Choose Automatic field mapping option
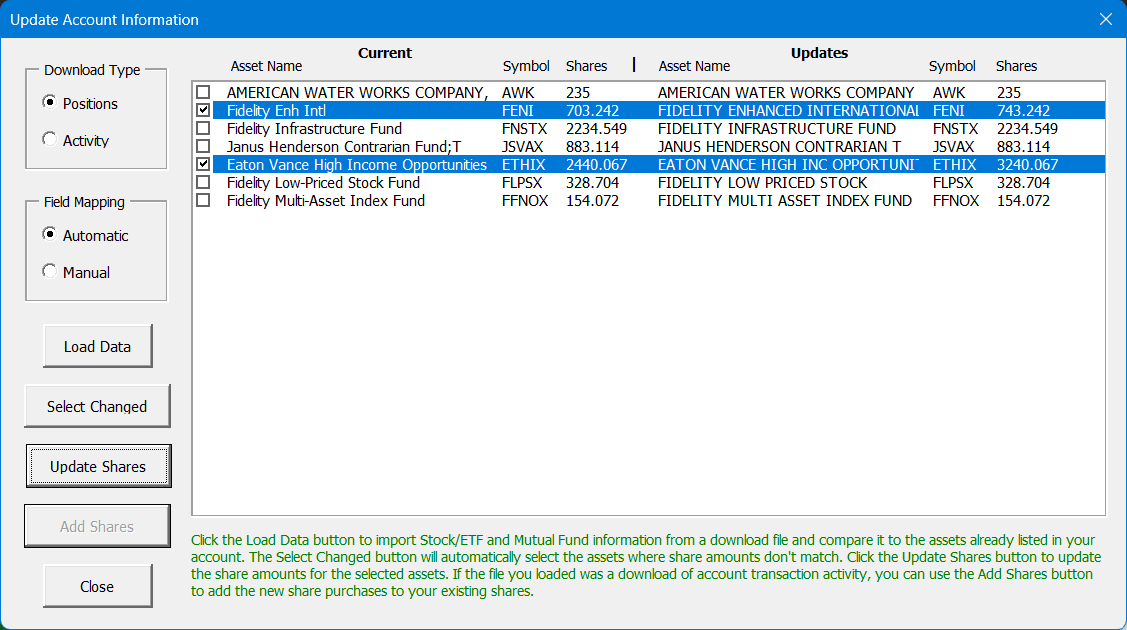Screen dimensions: 1127x630 point(49,235)
